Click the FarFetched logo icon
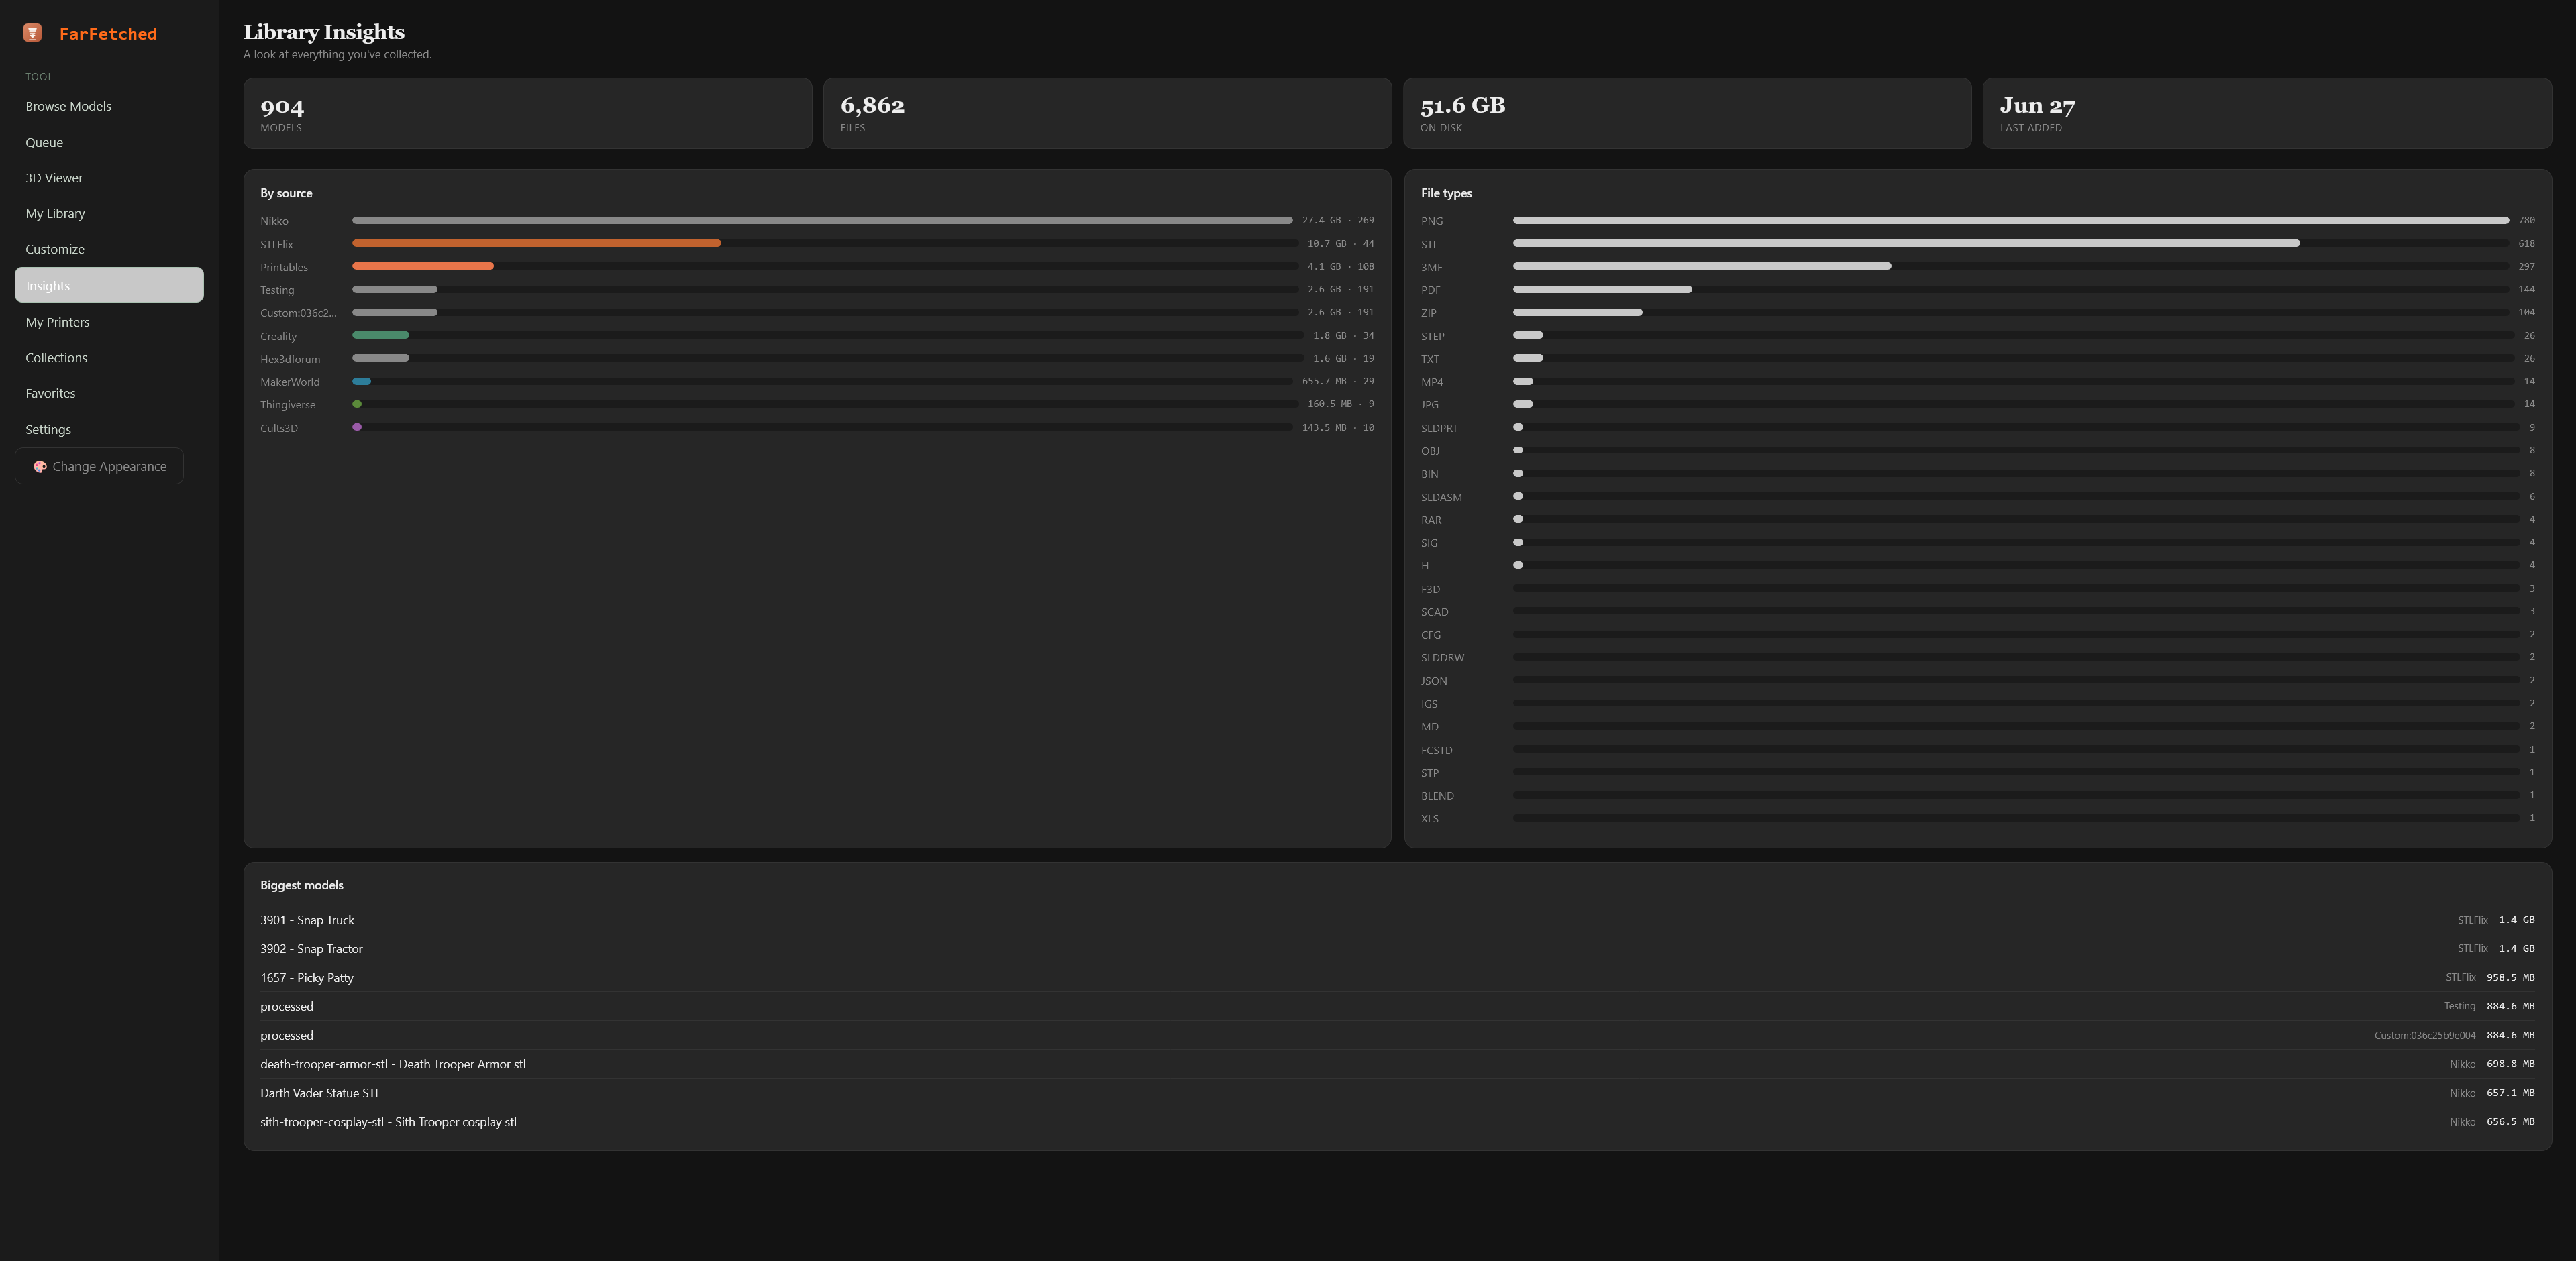 [x=32, y=33]
